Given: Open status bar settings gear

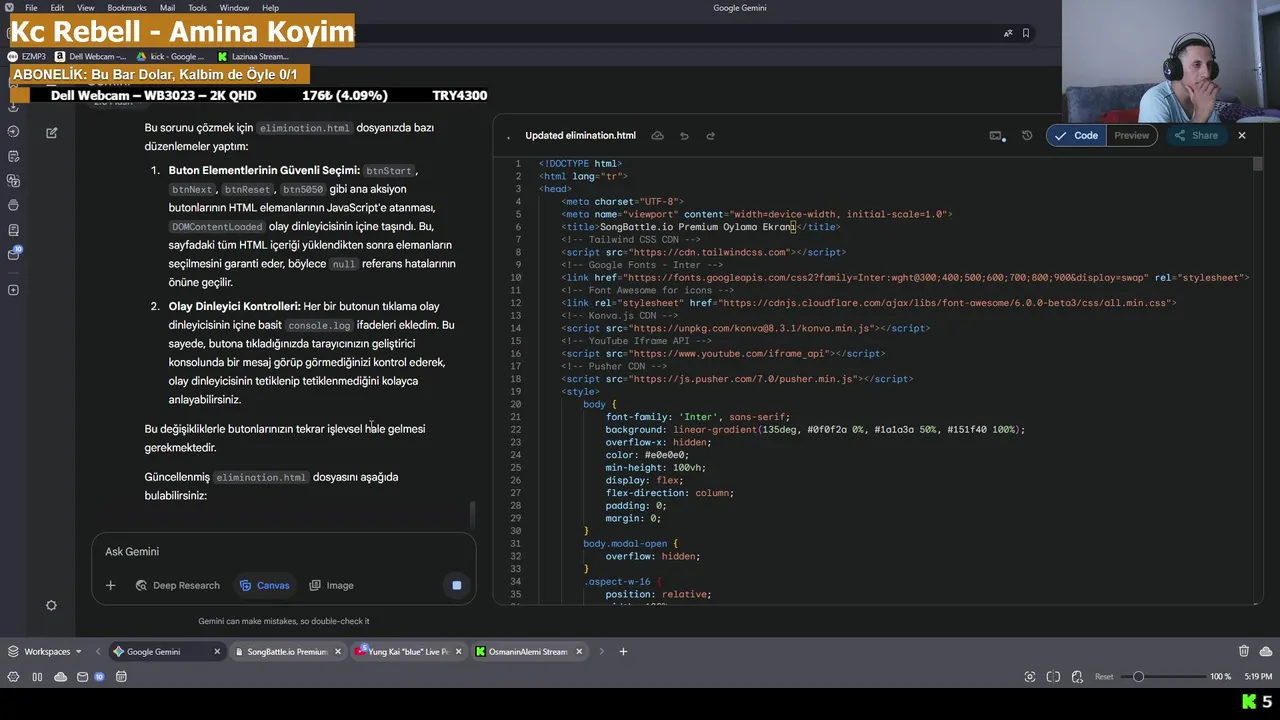Looking at the screenshot, I should [x=13, y=677].
